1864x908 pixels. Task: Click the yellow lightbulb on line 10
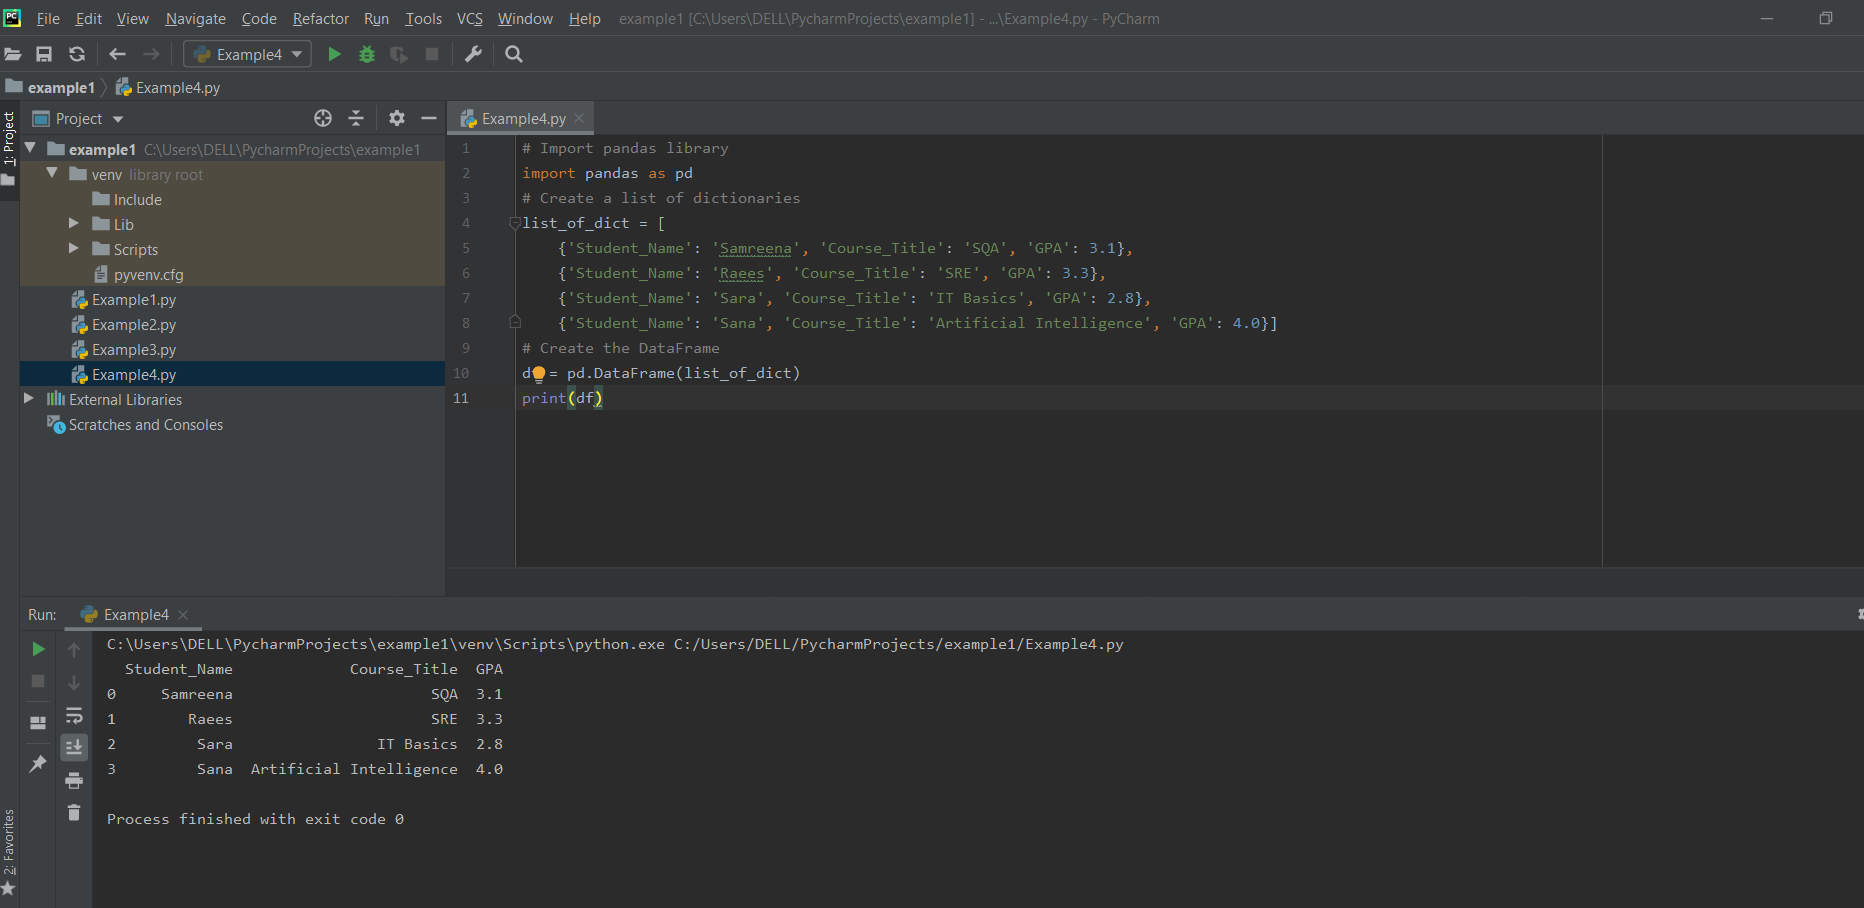pos(538,374)
